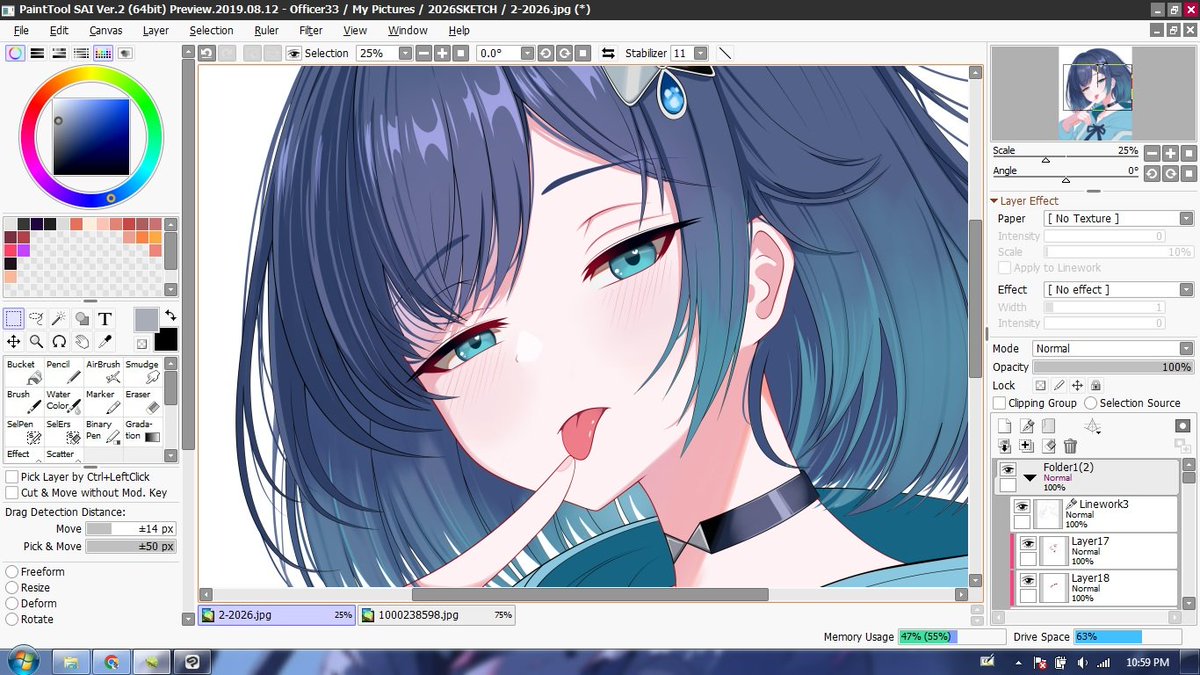
Task: Choose the Smudge tool
Action: click(142, 372)
